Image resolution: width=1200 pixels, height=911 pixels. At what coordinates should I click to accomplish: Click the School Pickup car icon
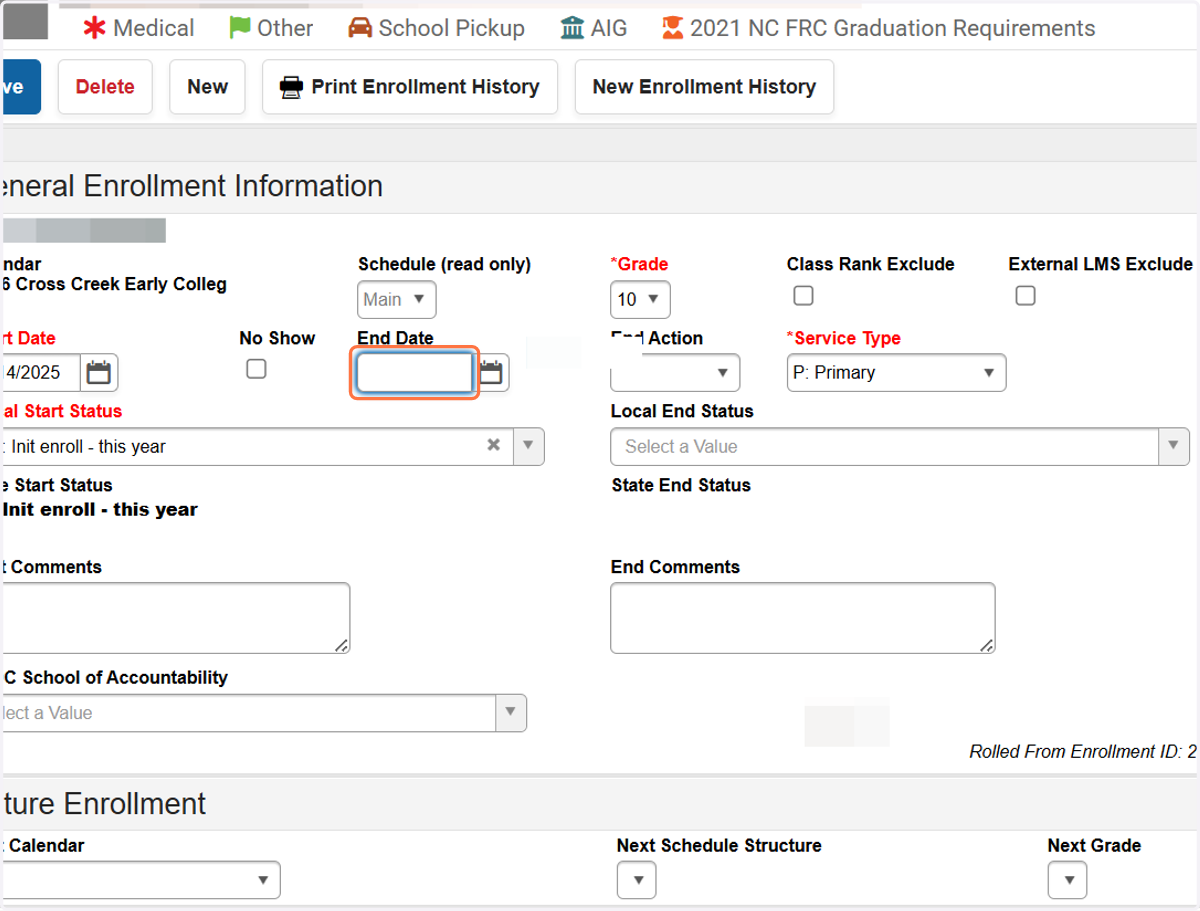point(360,28)
